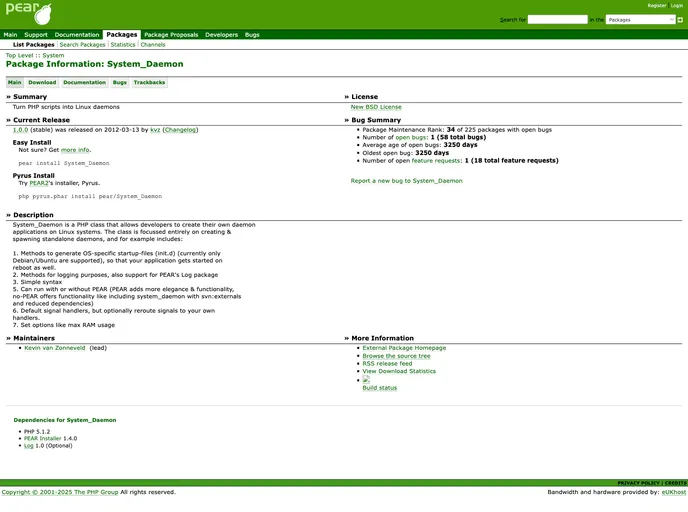Screen dimensions: 688x512
Task: Open the New BSD License link
Action: (x=376, y=107)
